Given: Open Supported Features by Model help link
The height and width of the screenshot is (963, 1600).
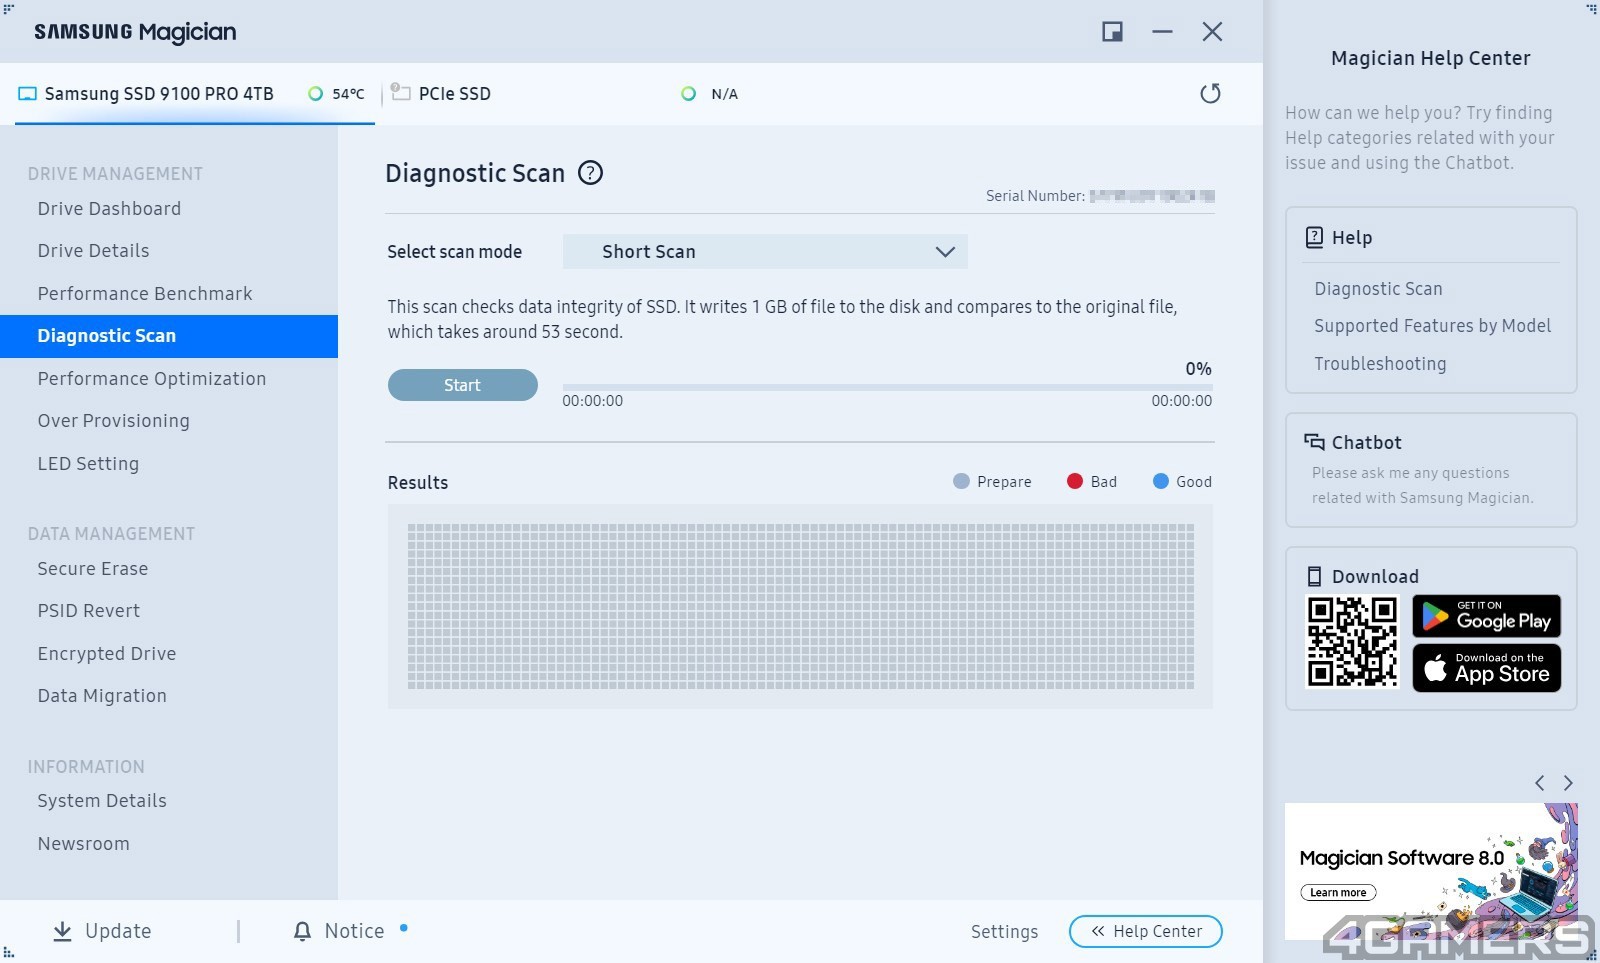Looking at the screenshot, I should coord(1432,325).
